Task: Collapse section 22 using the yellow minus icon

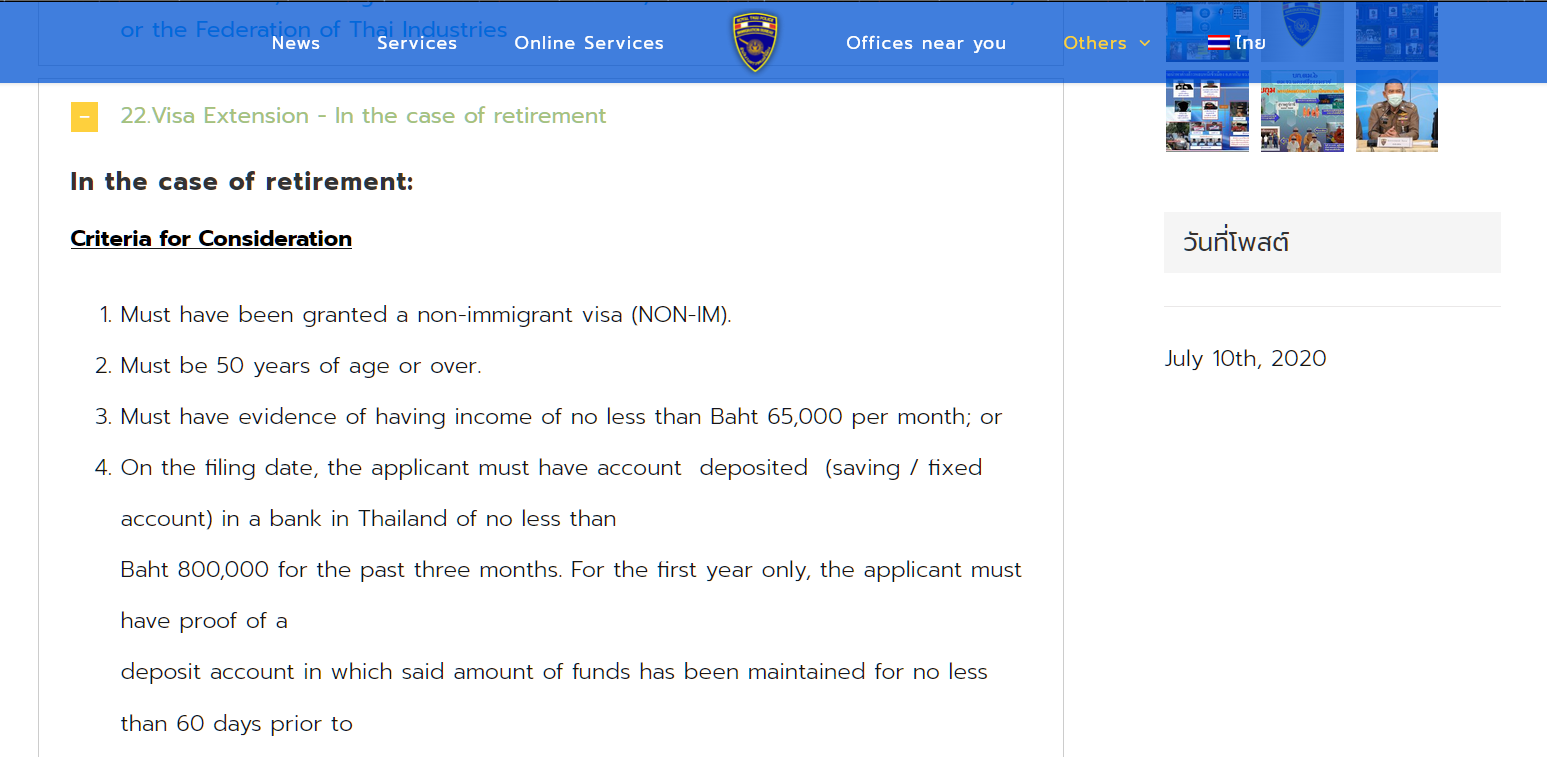Action: tap(84, 117)
